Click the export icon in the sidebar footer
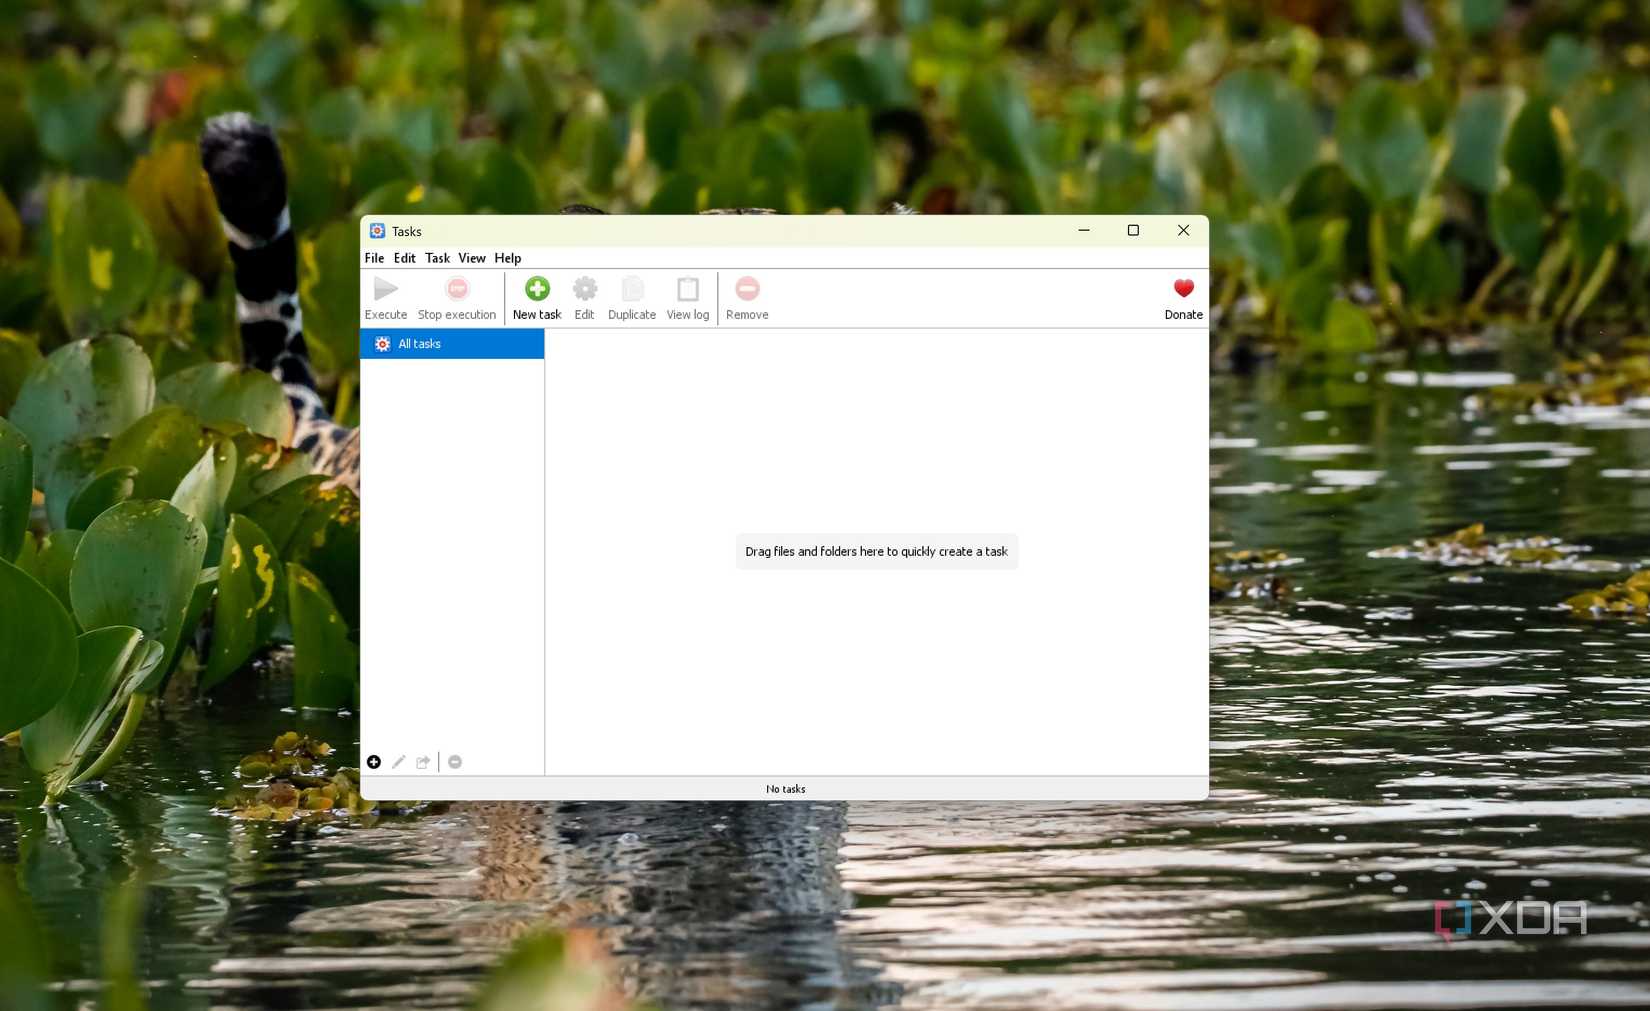1650x1011 pixels. pyautogui.click(x=423, y=761)
